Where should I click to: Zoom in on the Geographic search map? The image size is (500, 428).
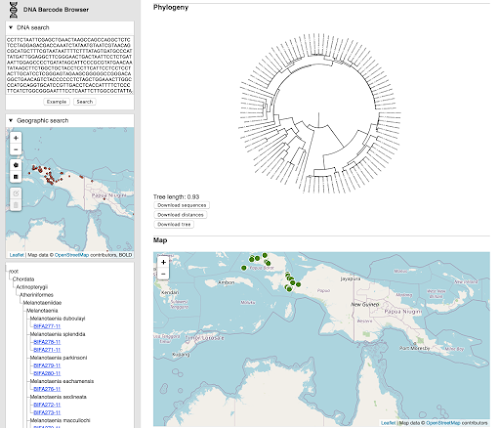pos(16,138)
